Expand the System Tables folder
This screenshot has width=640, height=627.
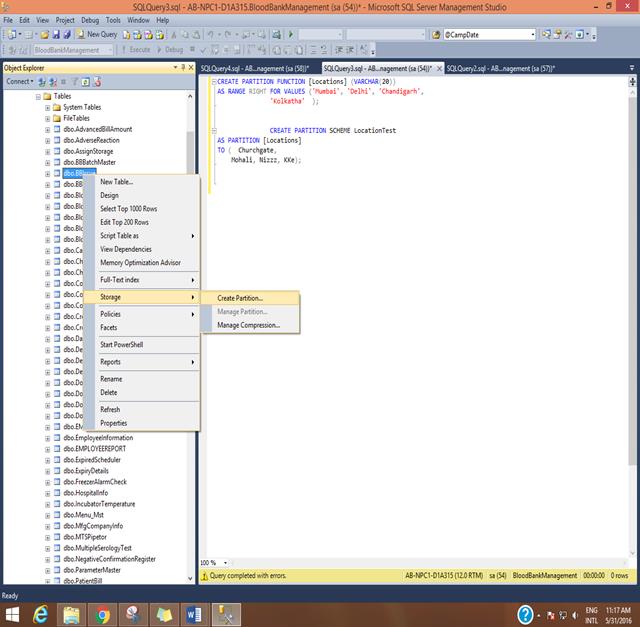point(47,107)
